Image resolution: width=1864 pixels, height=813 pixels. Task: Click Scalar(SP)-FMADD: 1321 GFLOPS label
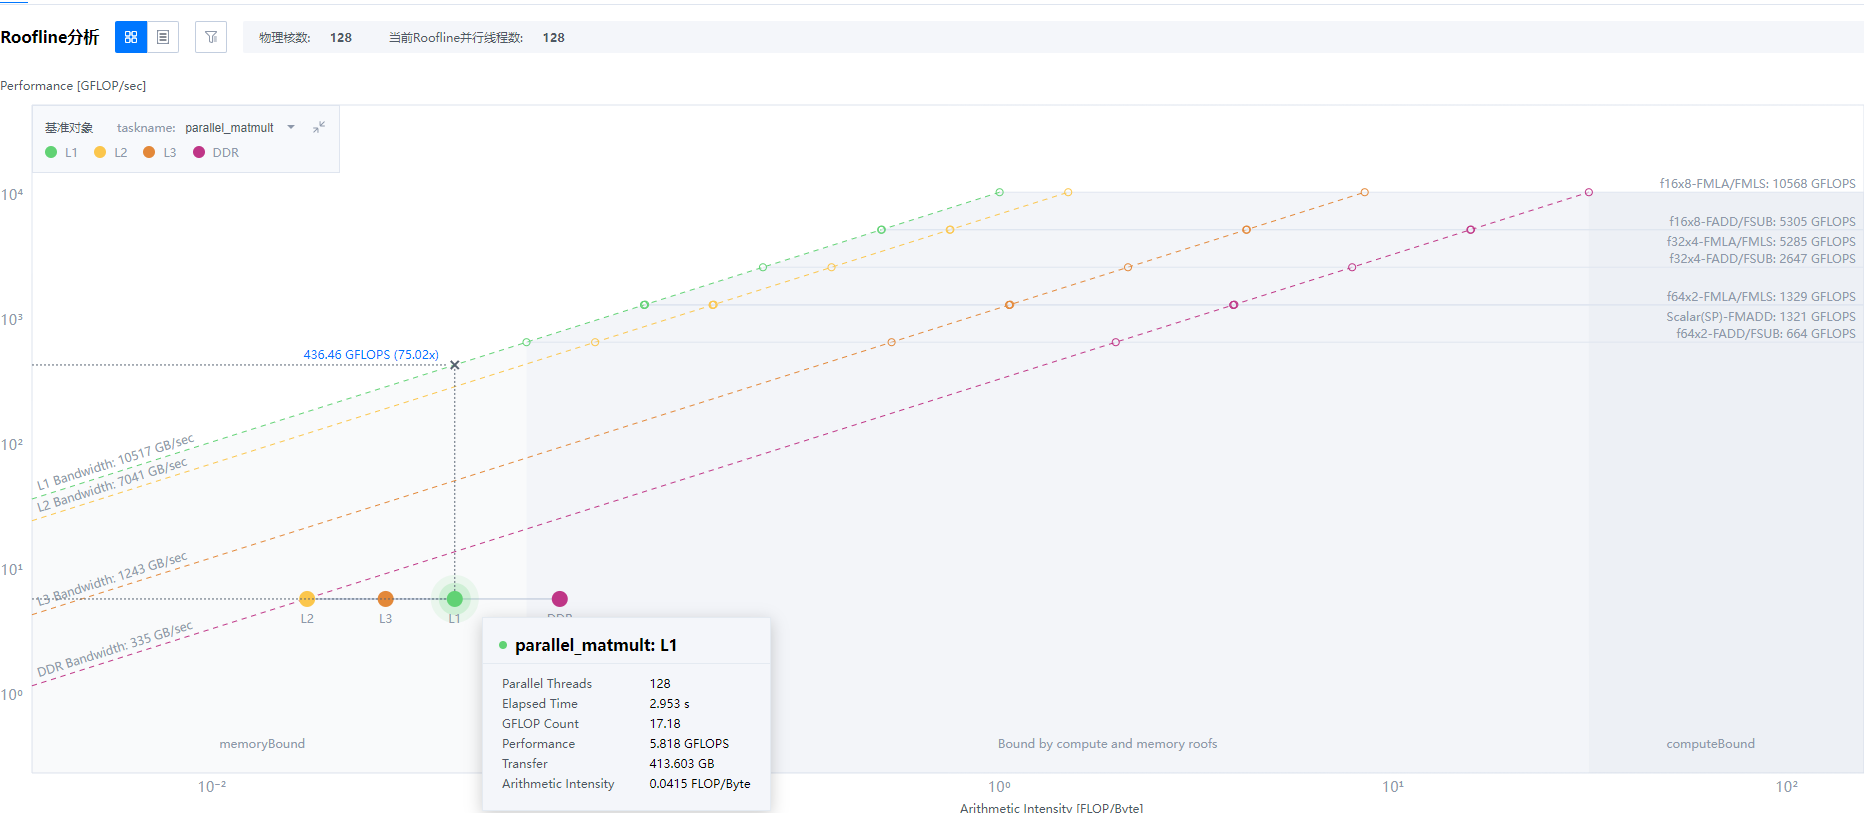(x=1761, y=317)
